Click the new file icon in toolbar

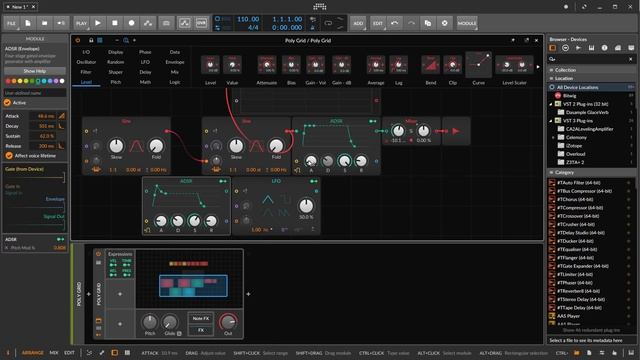pos(28,23)
